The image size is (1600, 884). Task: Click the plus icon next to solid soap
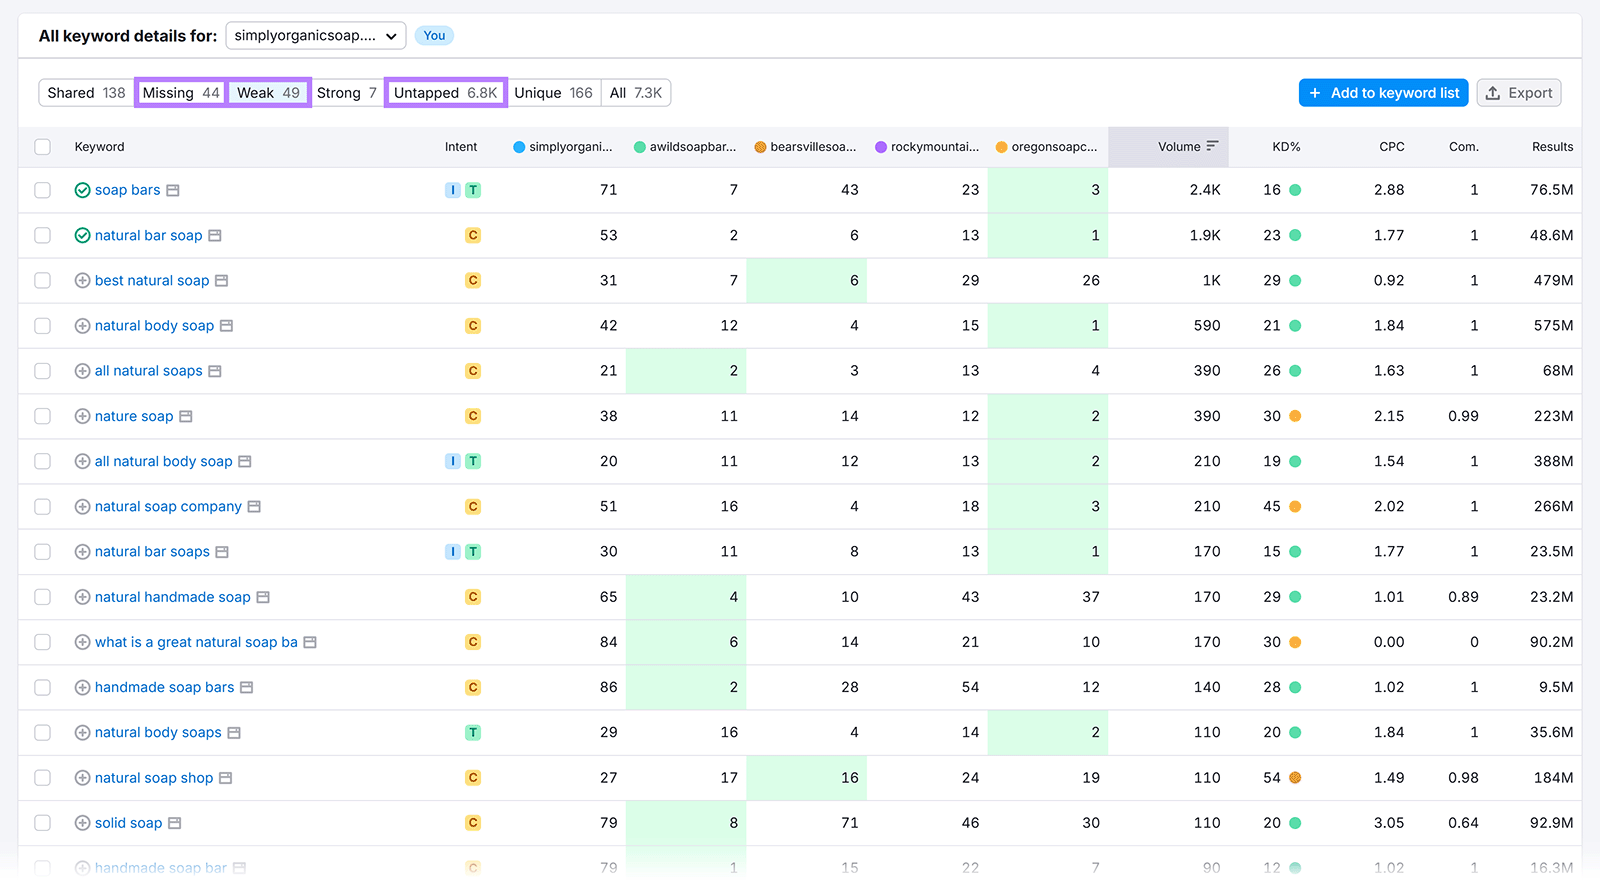pos(82,823)
